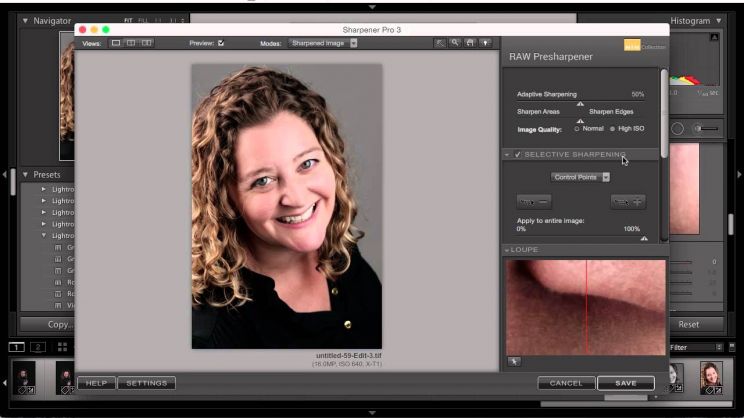Select the Normal image quality radio button
The width and height of the screenshot is (744, 418).
coord(576,129)
